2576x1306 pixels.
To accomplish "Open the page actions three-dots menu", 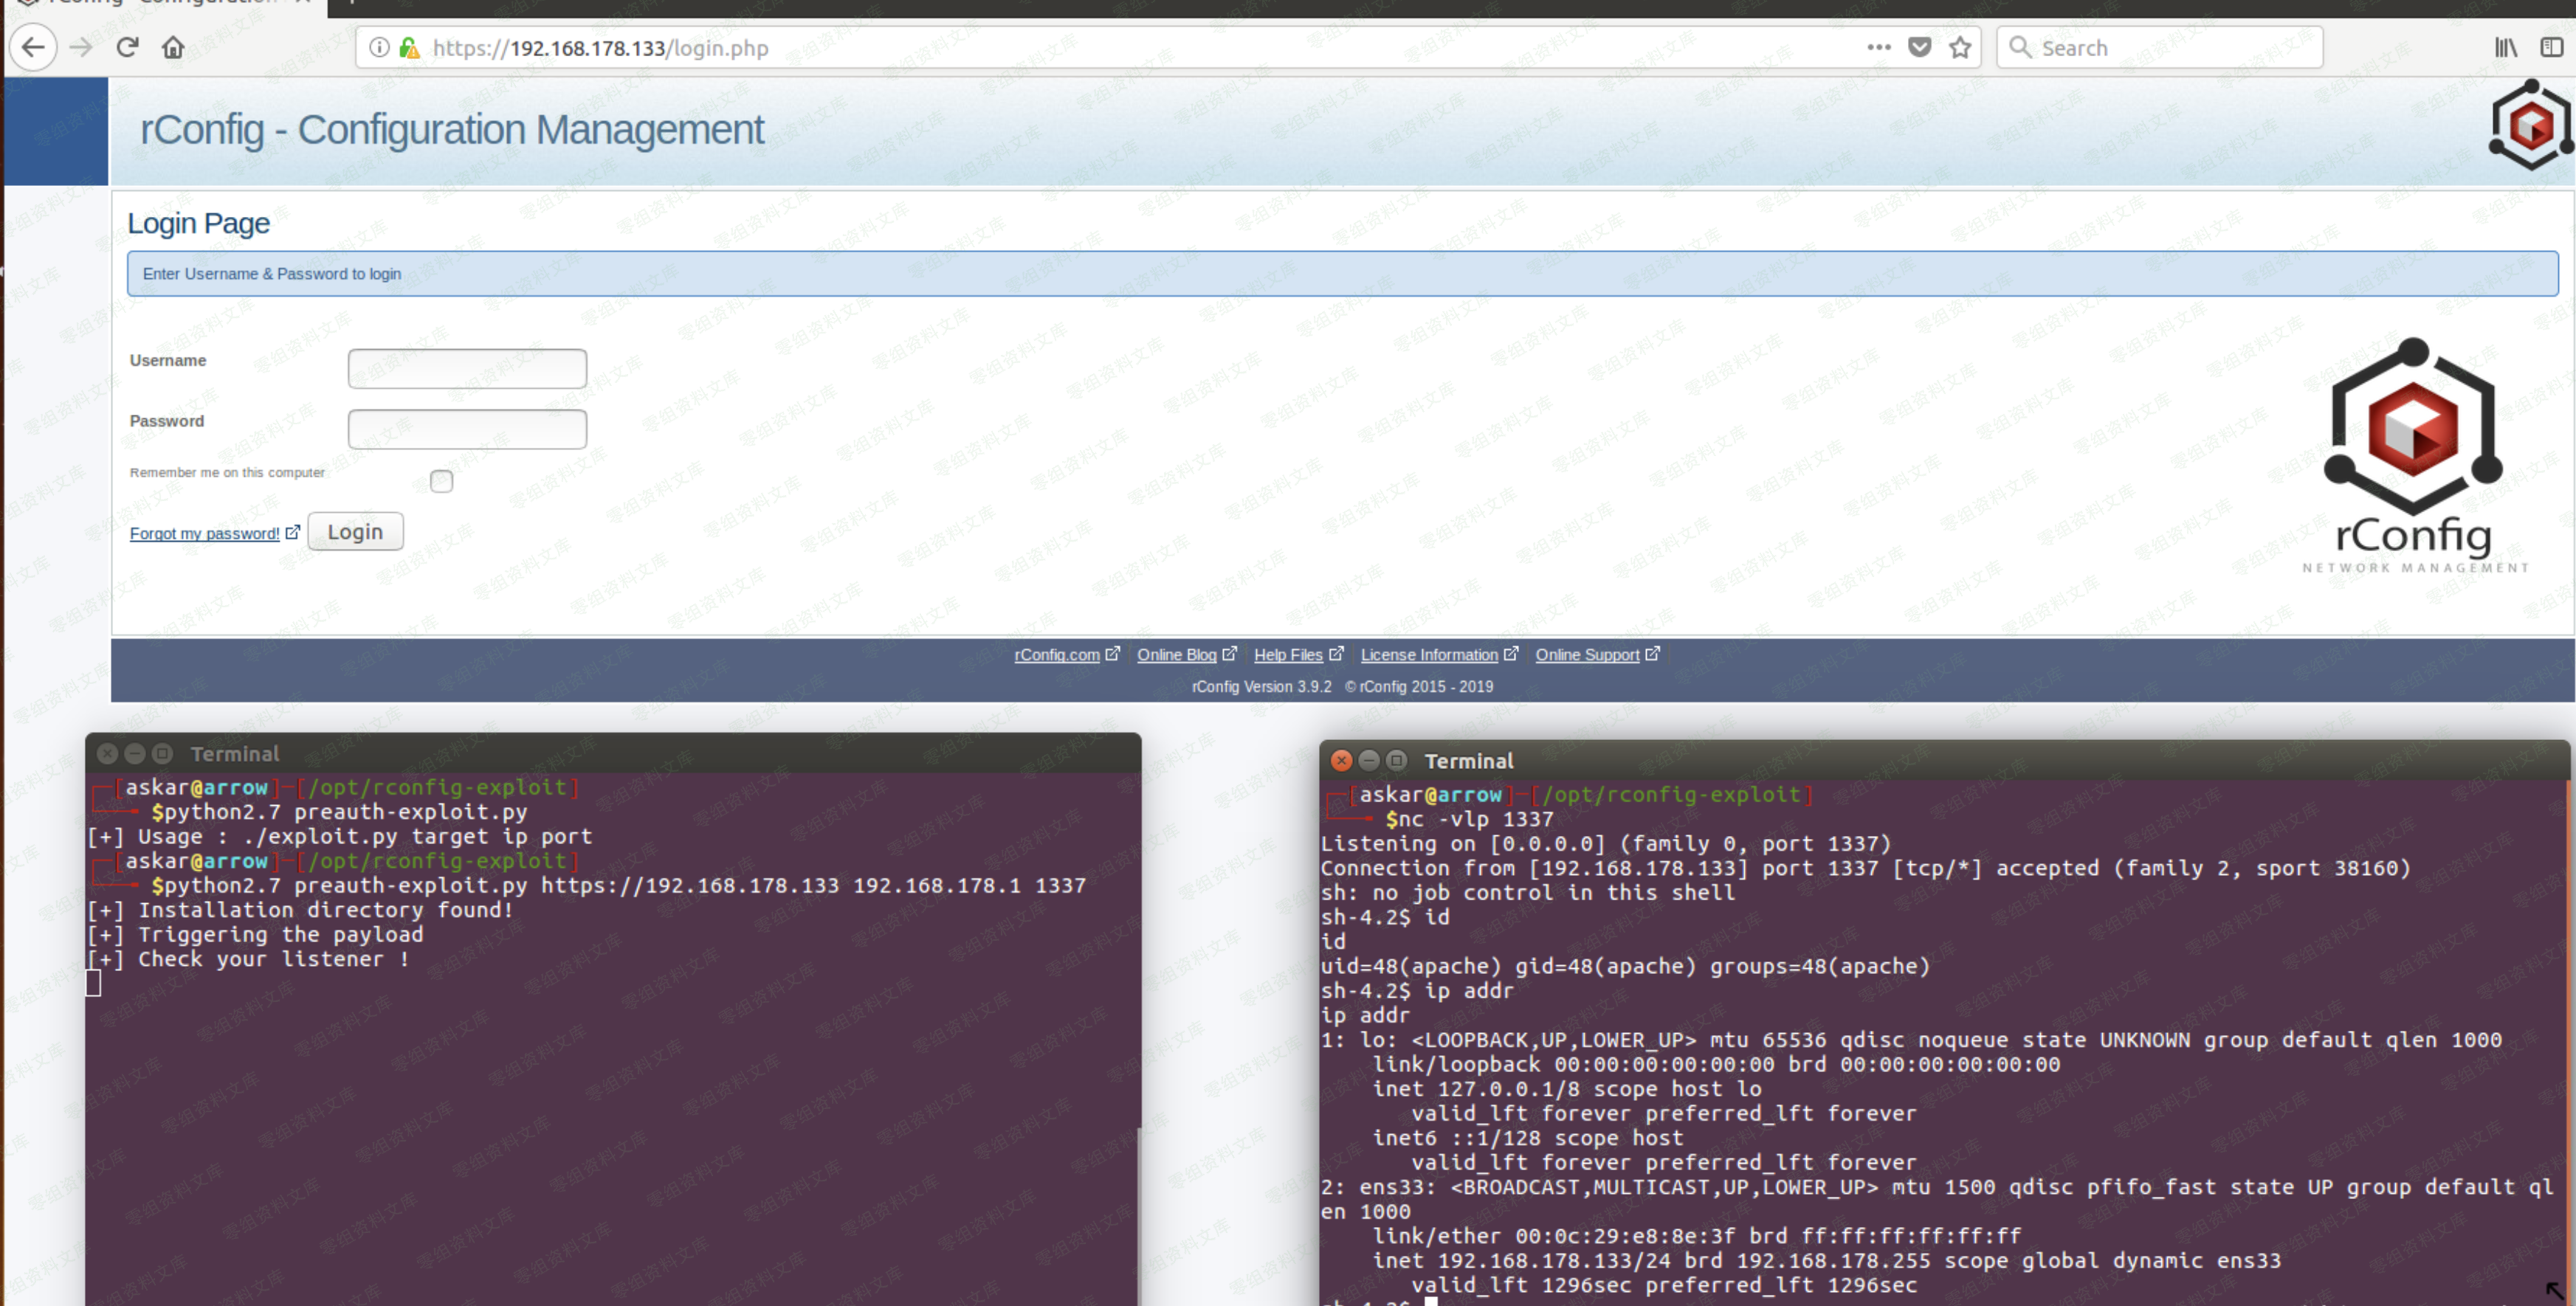I will 1878,47.
